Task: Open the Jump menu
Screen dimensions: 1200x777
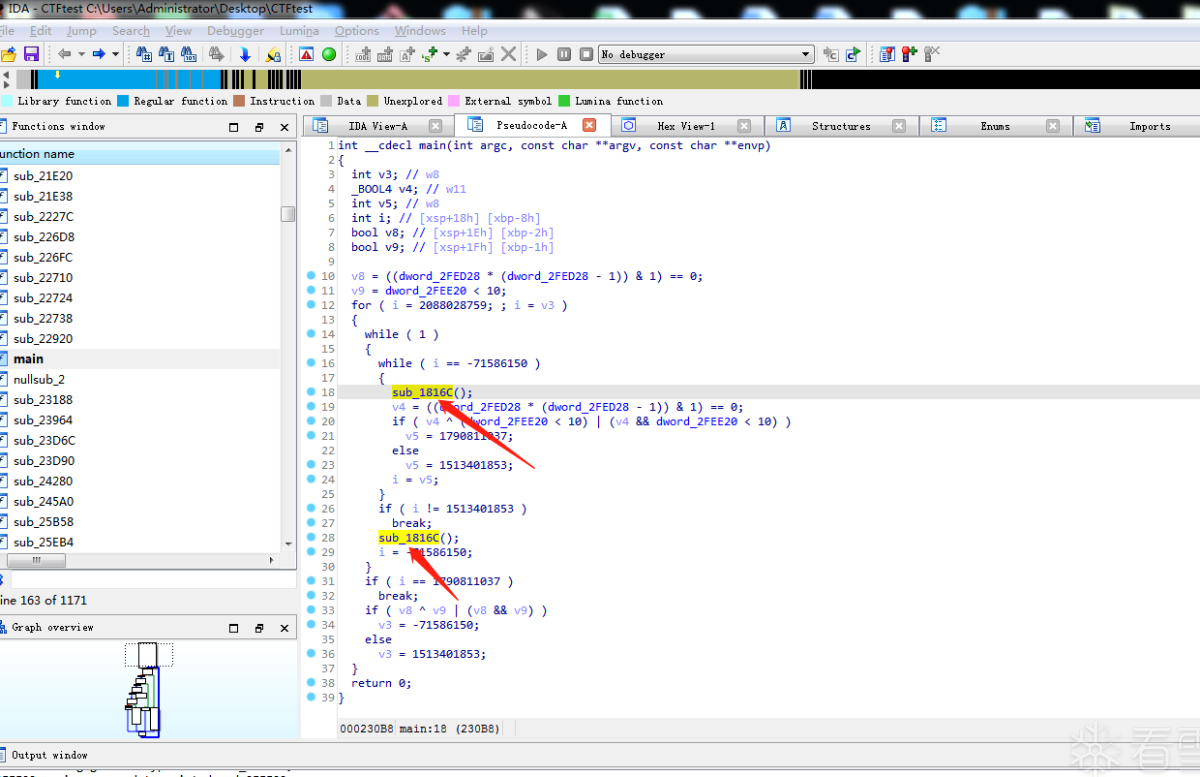Action: (82, 30)
